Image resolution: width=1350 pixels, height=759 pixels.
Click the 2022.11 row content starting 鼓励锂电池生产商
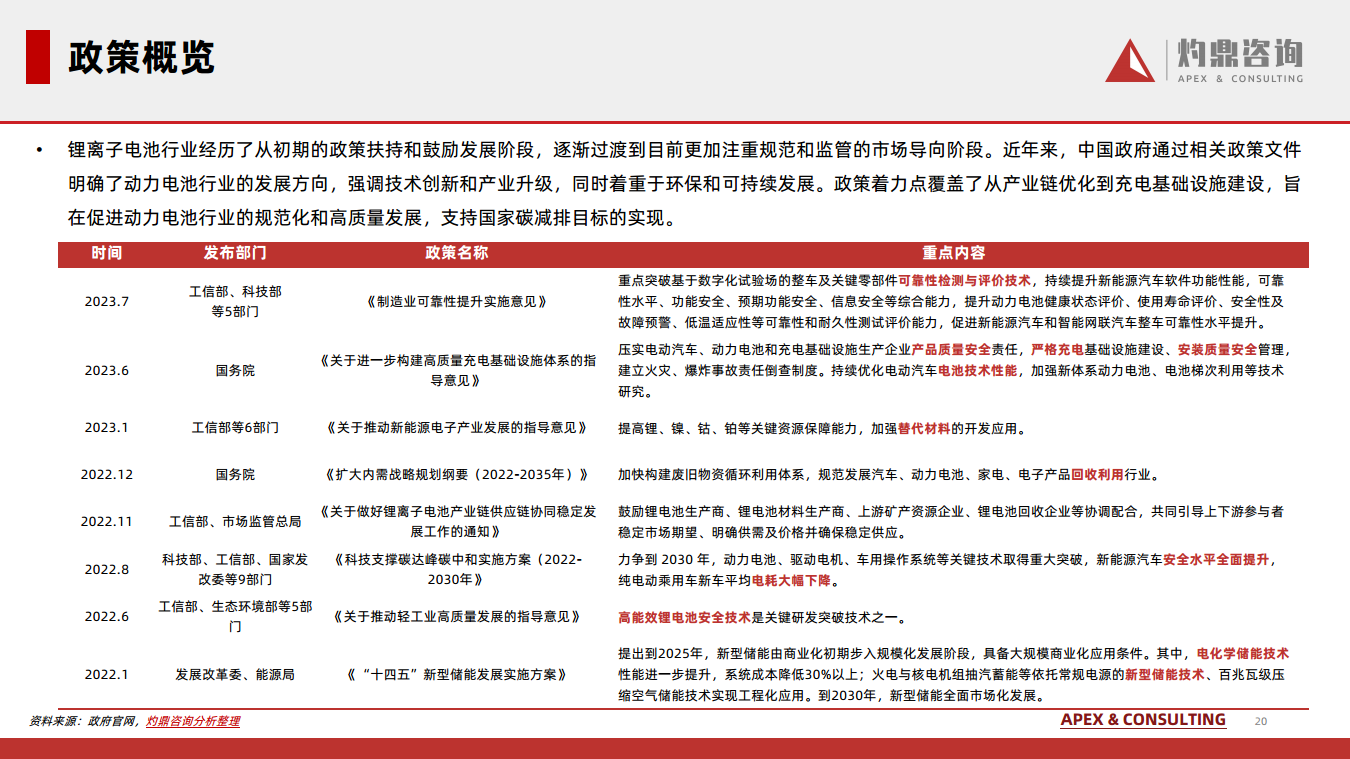pos(951,522)
